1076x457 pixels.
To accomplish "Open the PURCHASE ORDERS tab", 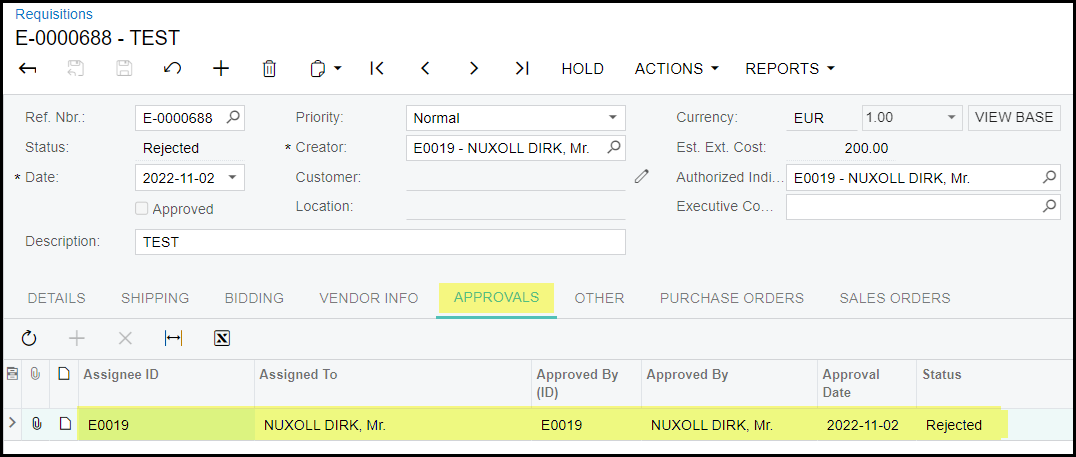I will [731, 298].
